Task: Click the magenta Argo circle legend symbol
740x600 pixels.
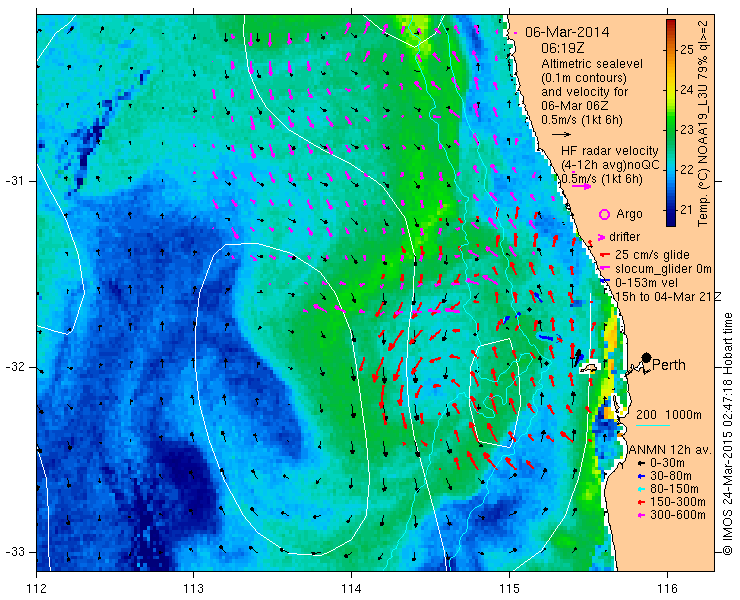Action: point(604,214)
